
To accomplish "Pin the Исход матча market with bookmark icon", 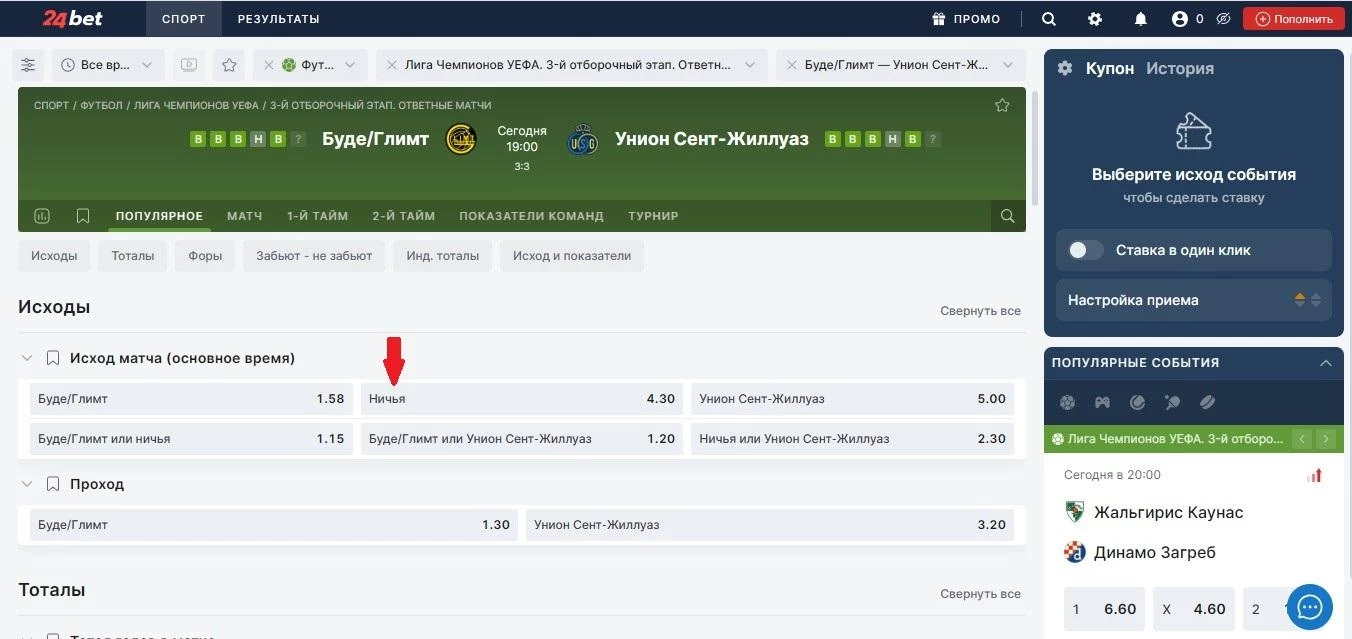I will pyautogui.click(x=53, y=358).
